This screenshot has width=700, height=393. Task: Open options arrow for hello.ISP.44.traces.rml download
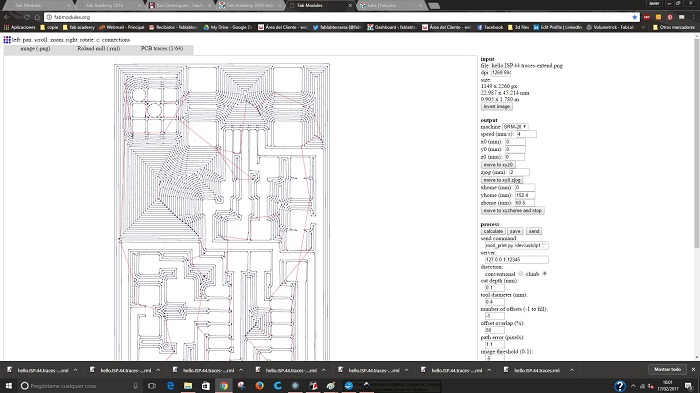[572, 370]
